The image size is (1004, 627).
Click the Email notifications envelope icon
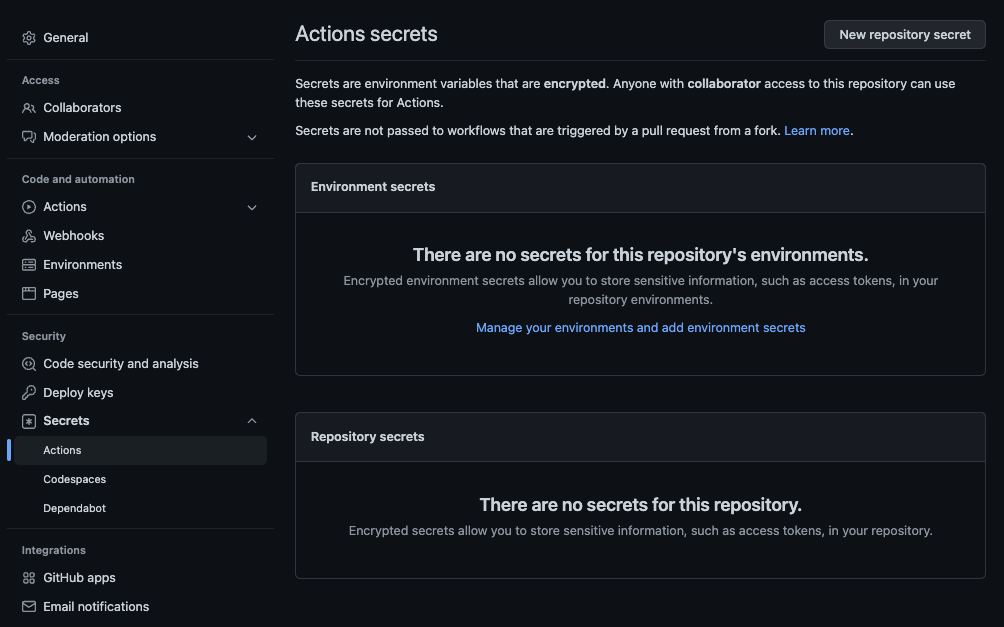click(29, 607)
